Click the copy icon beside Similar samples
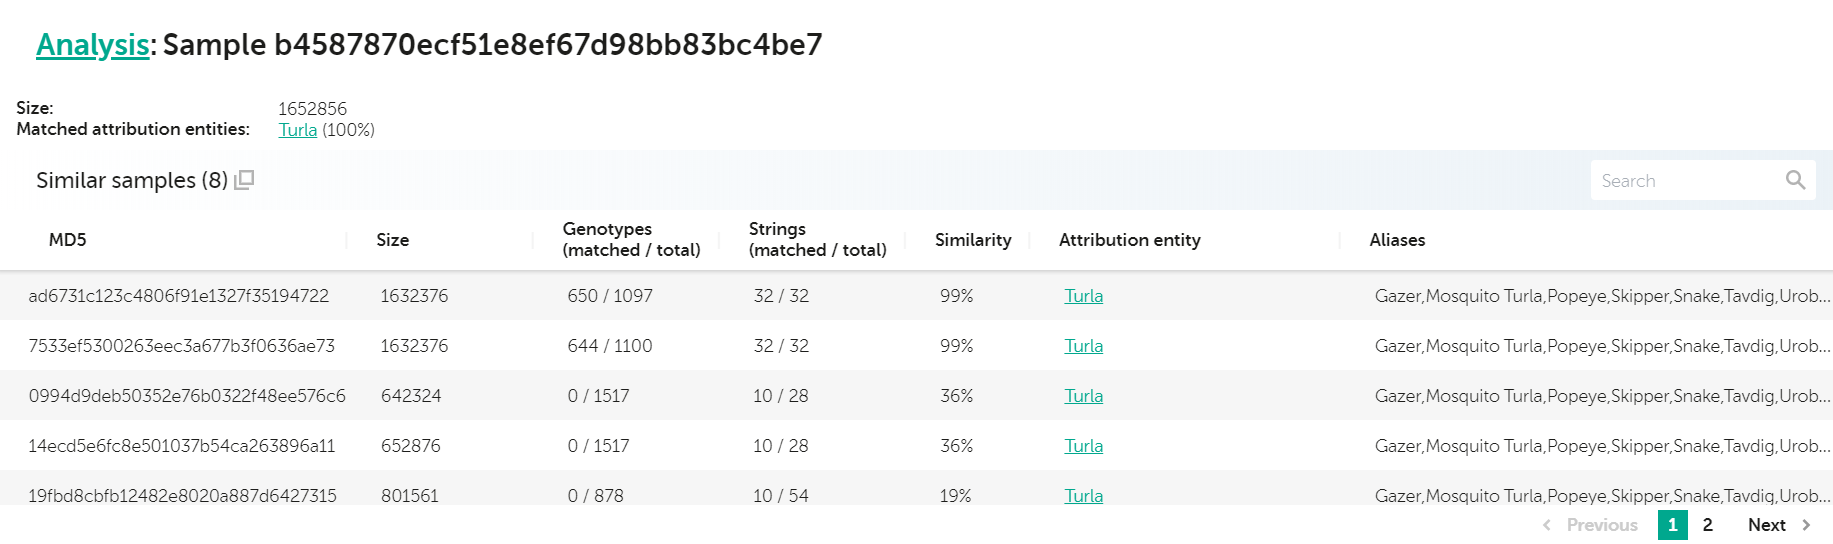1833x544 pixels. [245, 180]
